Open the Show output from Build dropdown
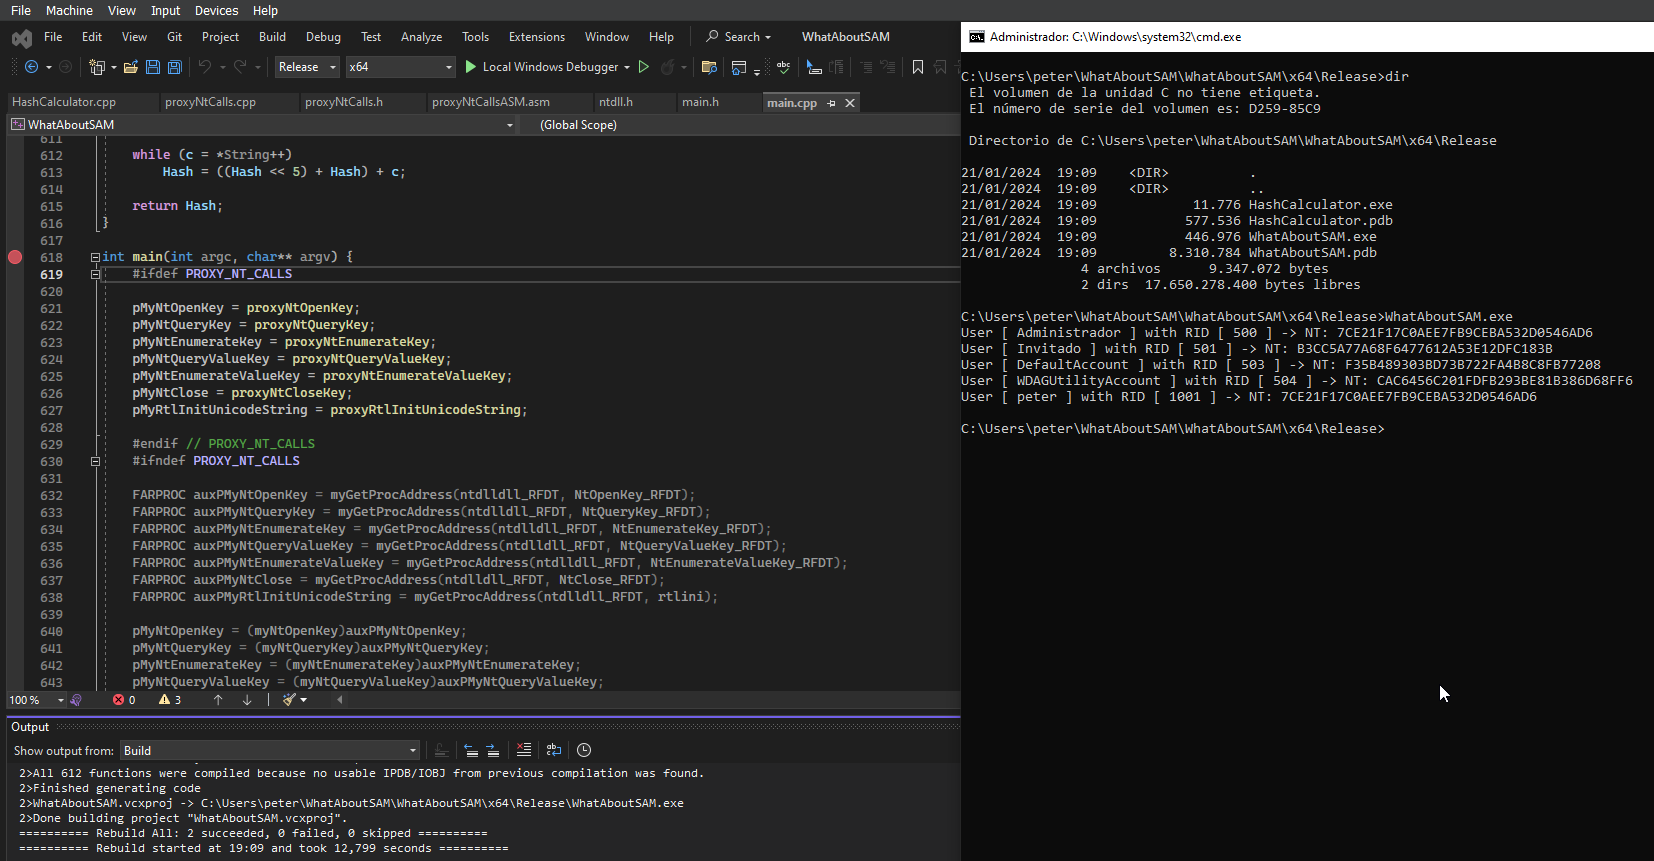Viewport: 1654px width, 861px height. tap(270, 750)
